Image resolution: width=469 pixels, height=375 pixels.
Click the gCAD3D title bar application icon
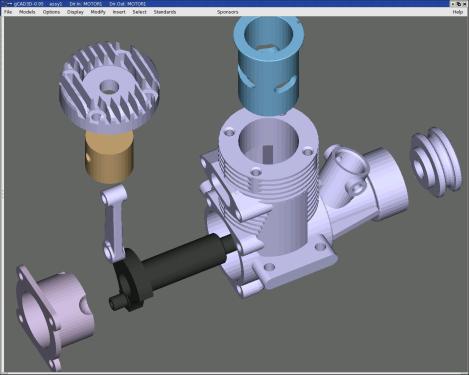click(x=9, y=4)
